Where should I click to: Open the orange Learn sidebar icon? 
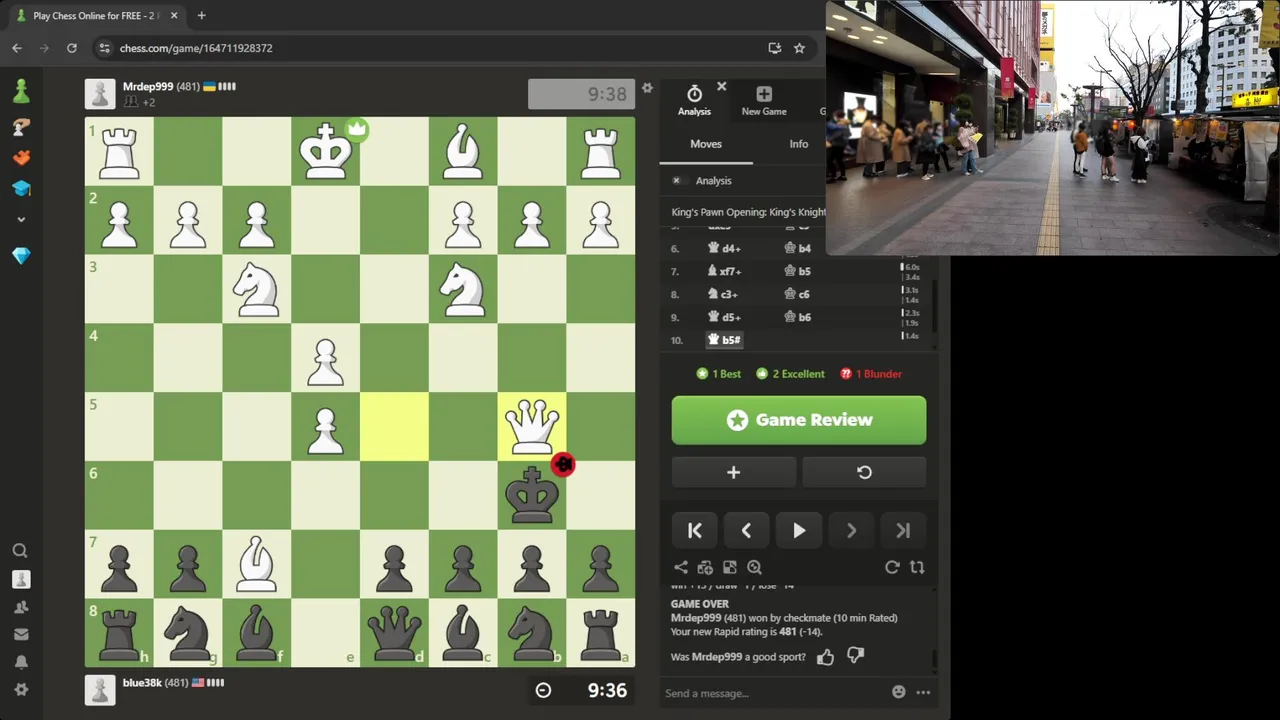pyautogui.click(x=21, y=157)
